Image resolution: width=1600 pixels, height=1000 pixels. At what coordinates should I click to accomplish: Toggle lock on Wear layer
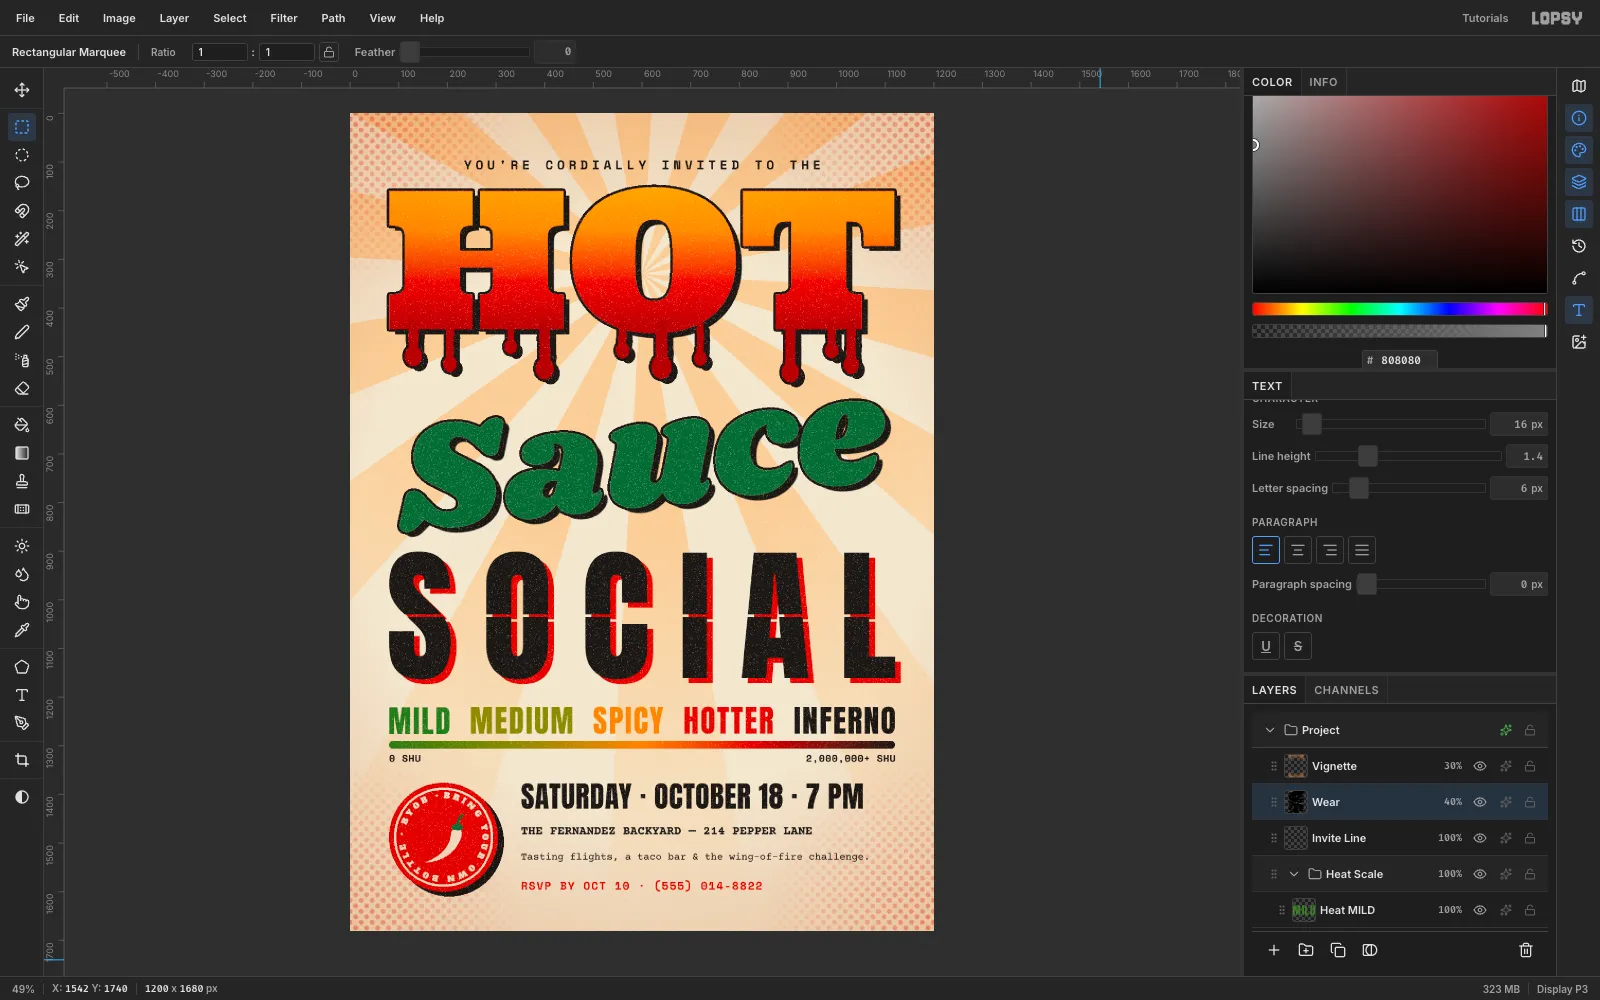click(x=1530, y=802)
